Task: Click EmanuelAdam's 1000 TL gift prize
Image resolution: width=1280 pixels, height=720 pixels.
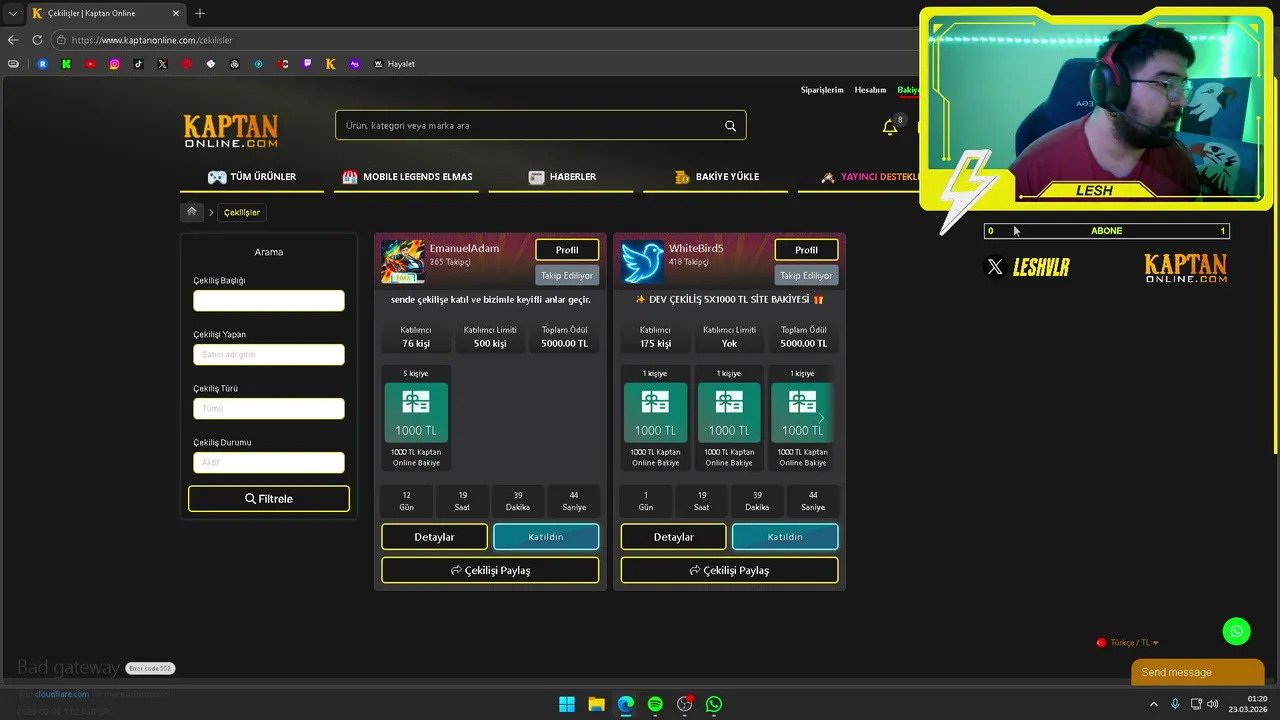Action: (x=416, y=412)
